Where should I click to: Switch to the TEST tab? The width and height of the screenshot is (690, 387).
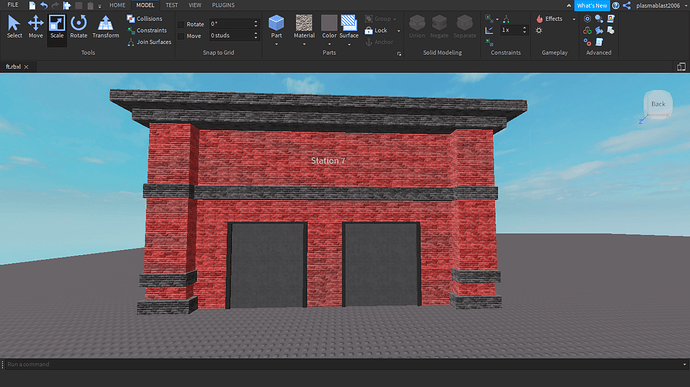(x=172, y=5)
